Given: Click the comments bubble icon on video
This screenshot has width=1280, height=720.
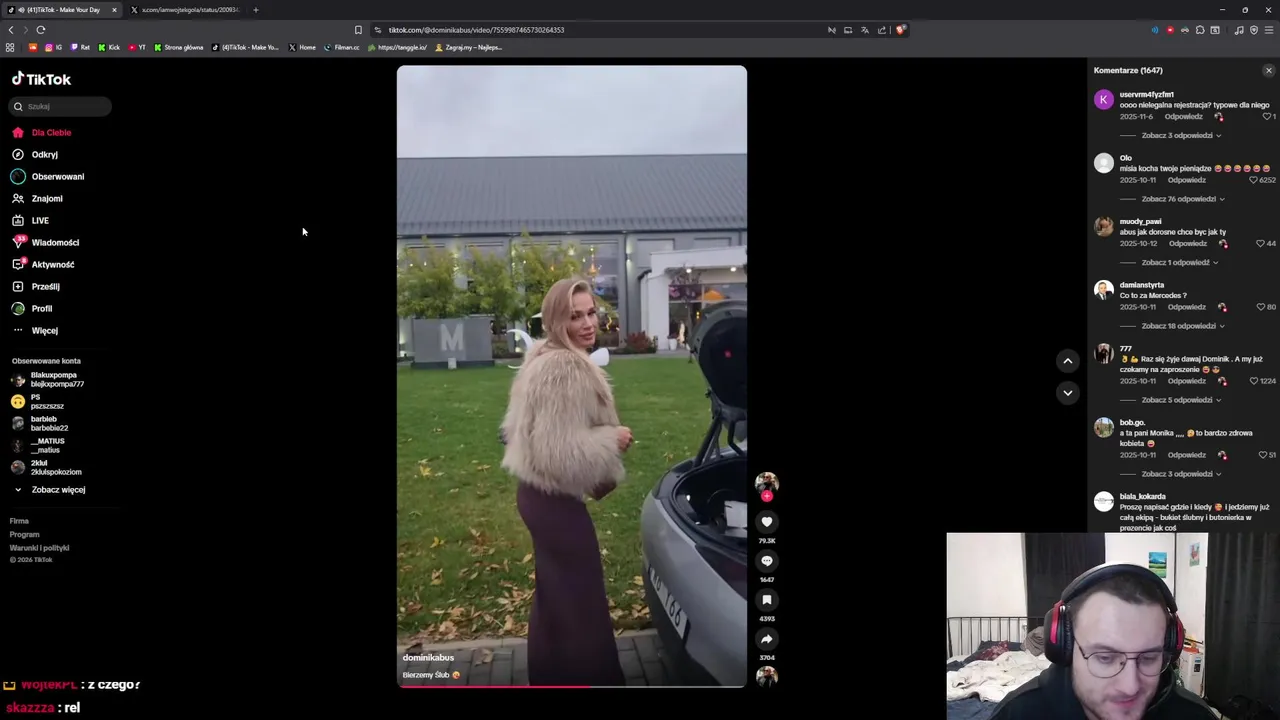Looking at the screenshot, I should click(767, 561).
